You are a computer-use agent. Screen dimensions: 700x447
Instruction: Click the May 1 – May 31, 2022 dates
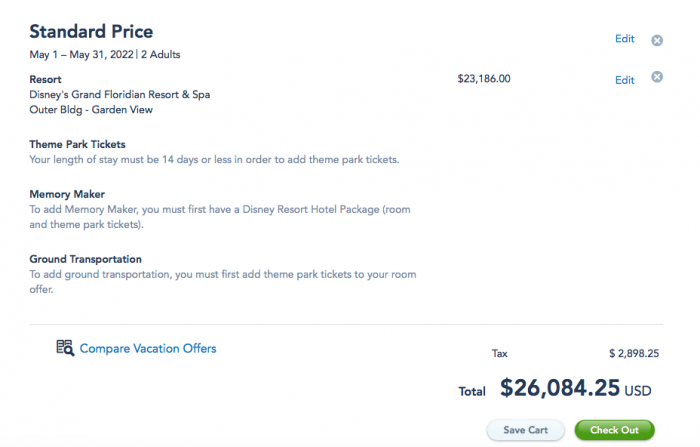81,54
